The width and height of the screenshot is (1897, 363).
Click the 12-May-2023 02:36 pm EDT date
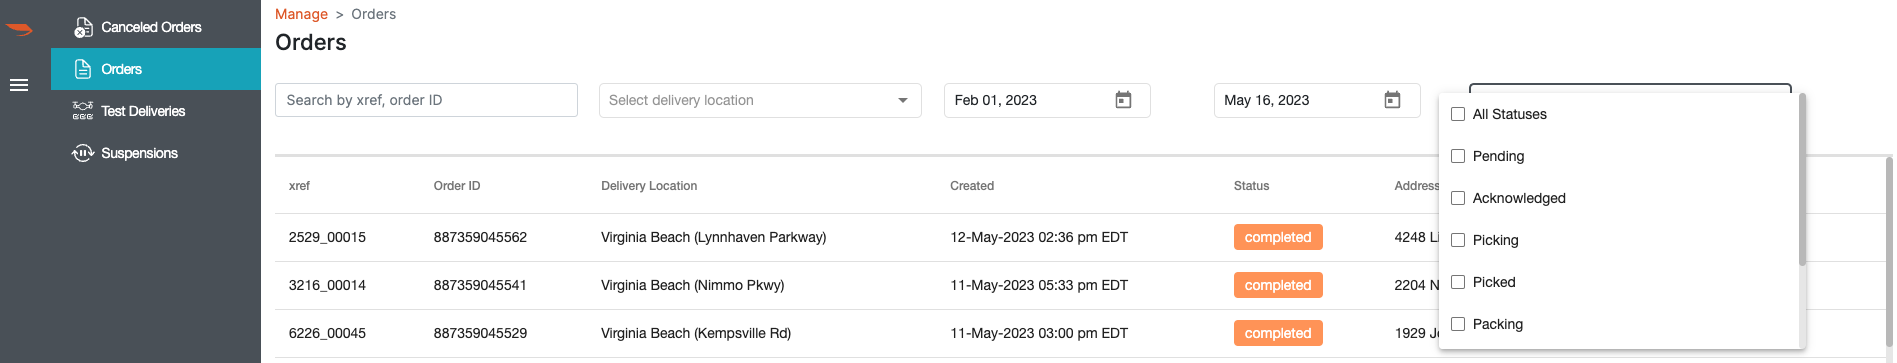click(1039, 237)
